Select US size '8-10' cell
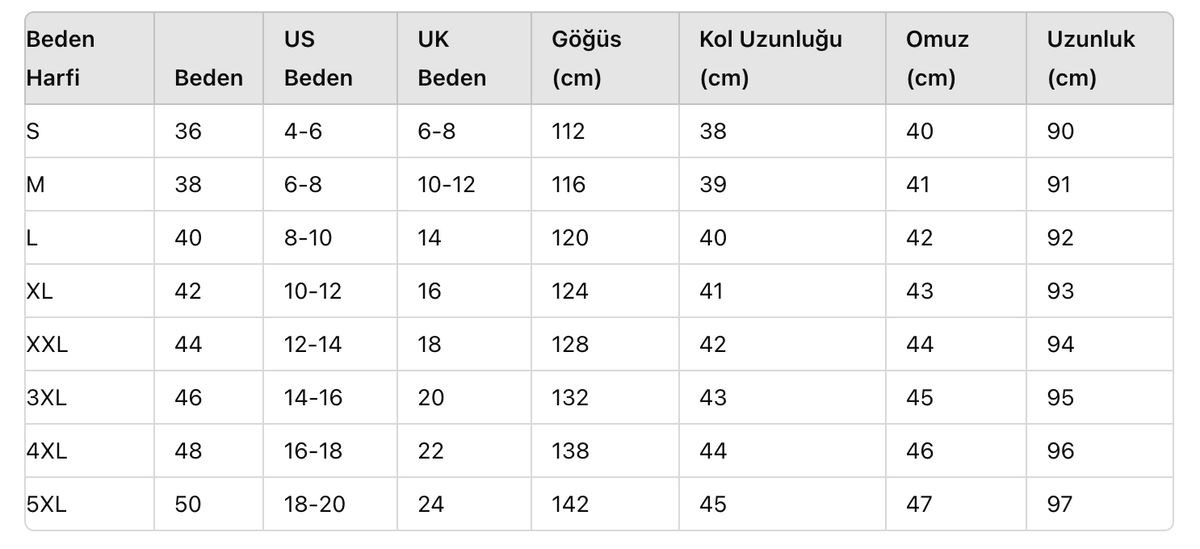This screenshot has height=549, width=1200. tap(308, 238)
